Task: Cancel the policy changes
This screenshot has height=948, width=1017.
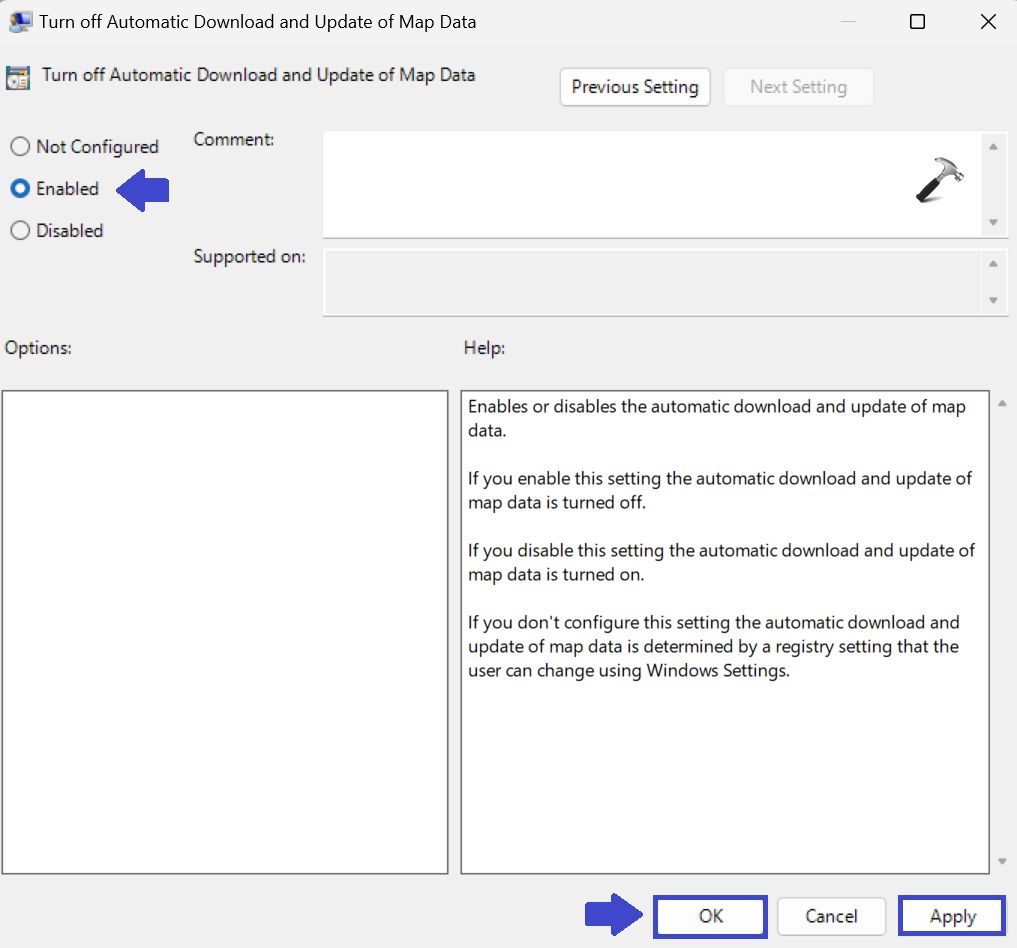Action: point(831,916)
